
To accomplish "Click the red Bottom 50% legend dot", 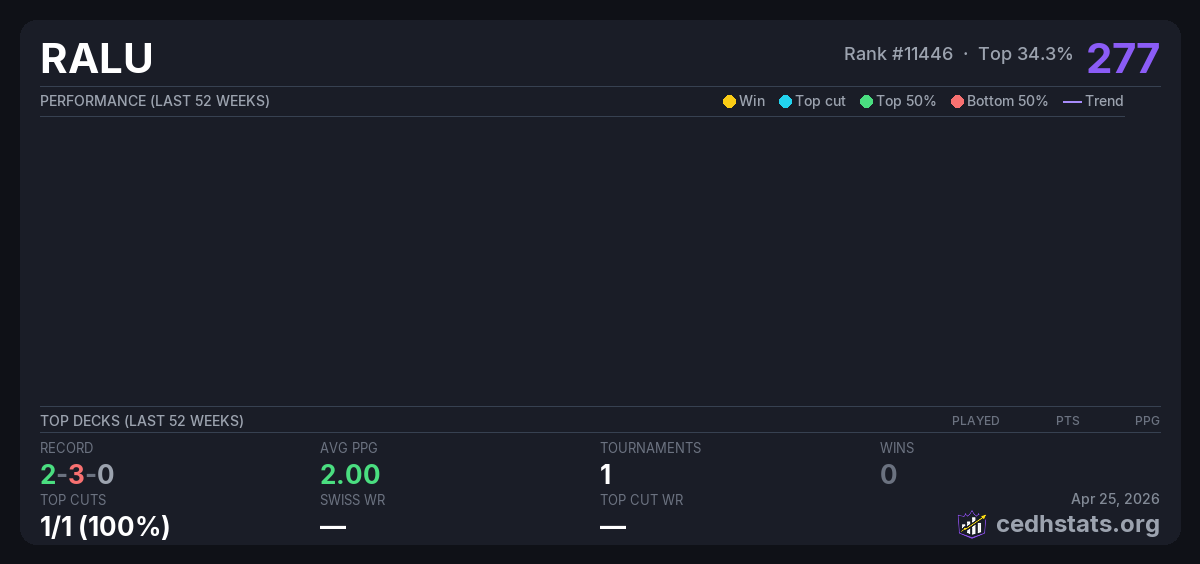I will 957,101.
